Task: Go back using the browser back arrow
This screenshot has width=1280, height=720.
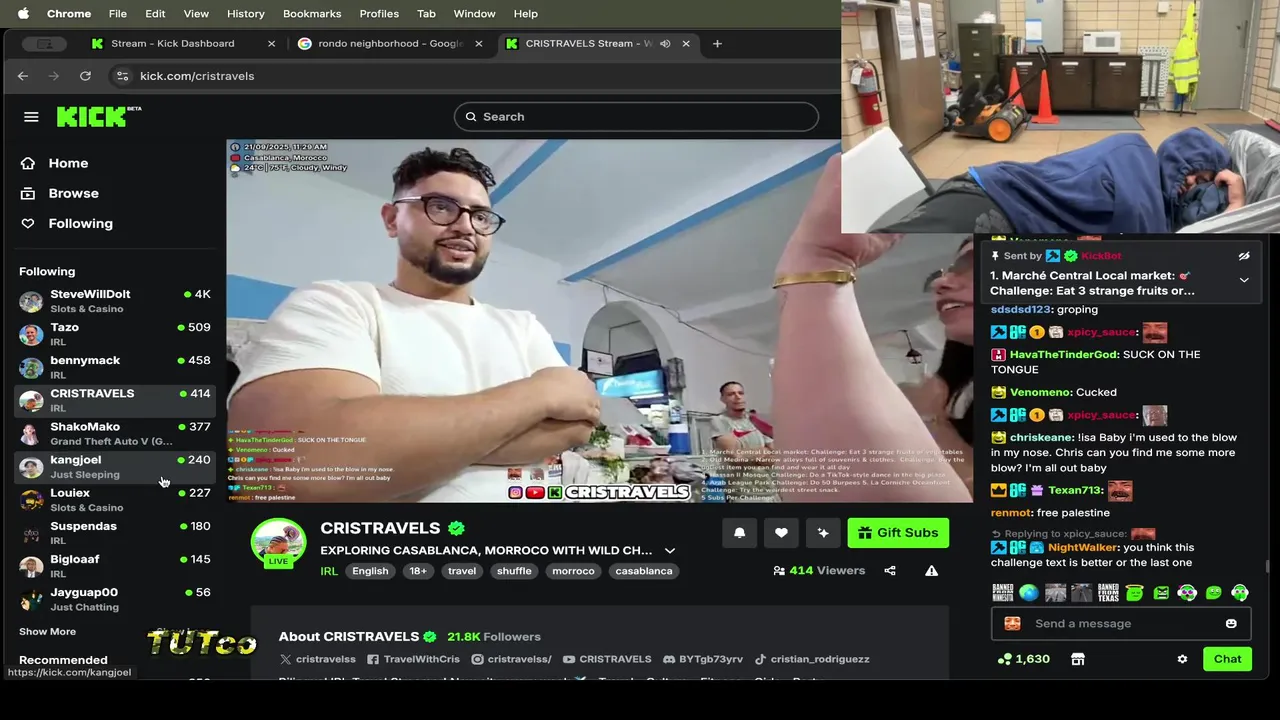Action: tap(23, 76)
